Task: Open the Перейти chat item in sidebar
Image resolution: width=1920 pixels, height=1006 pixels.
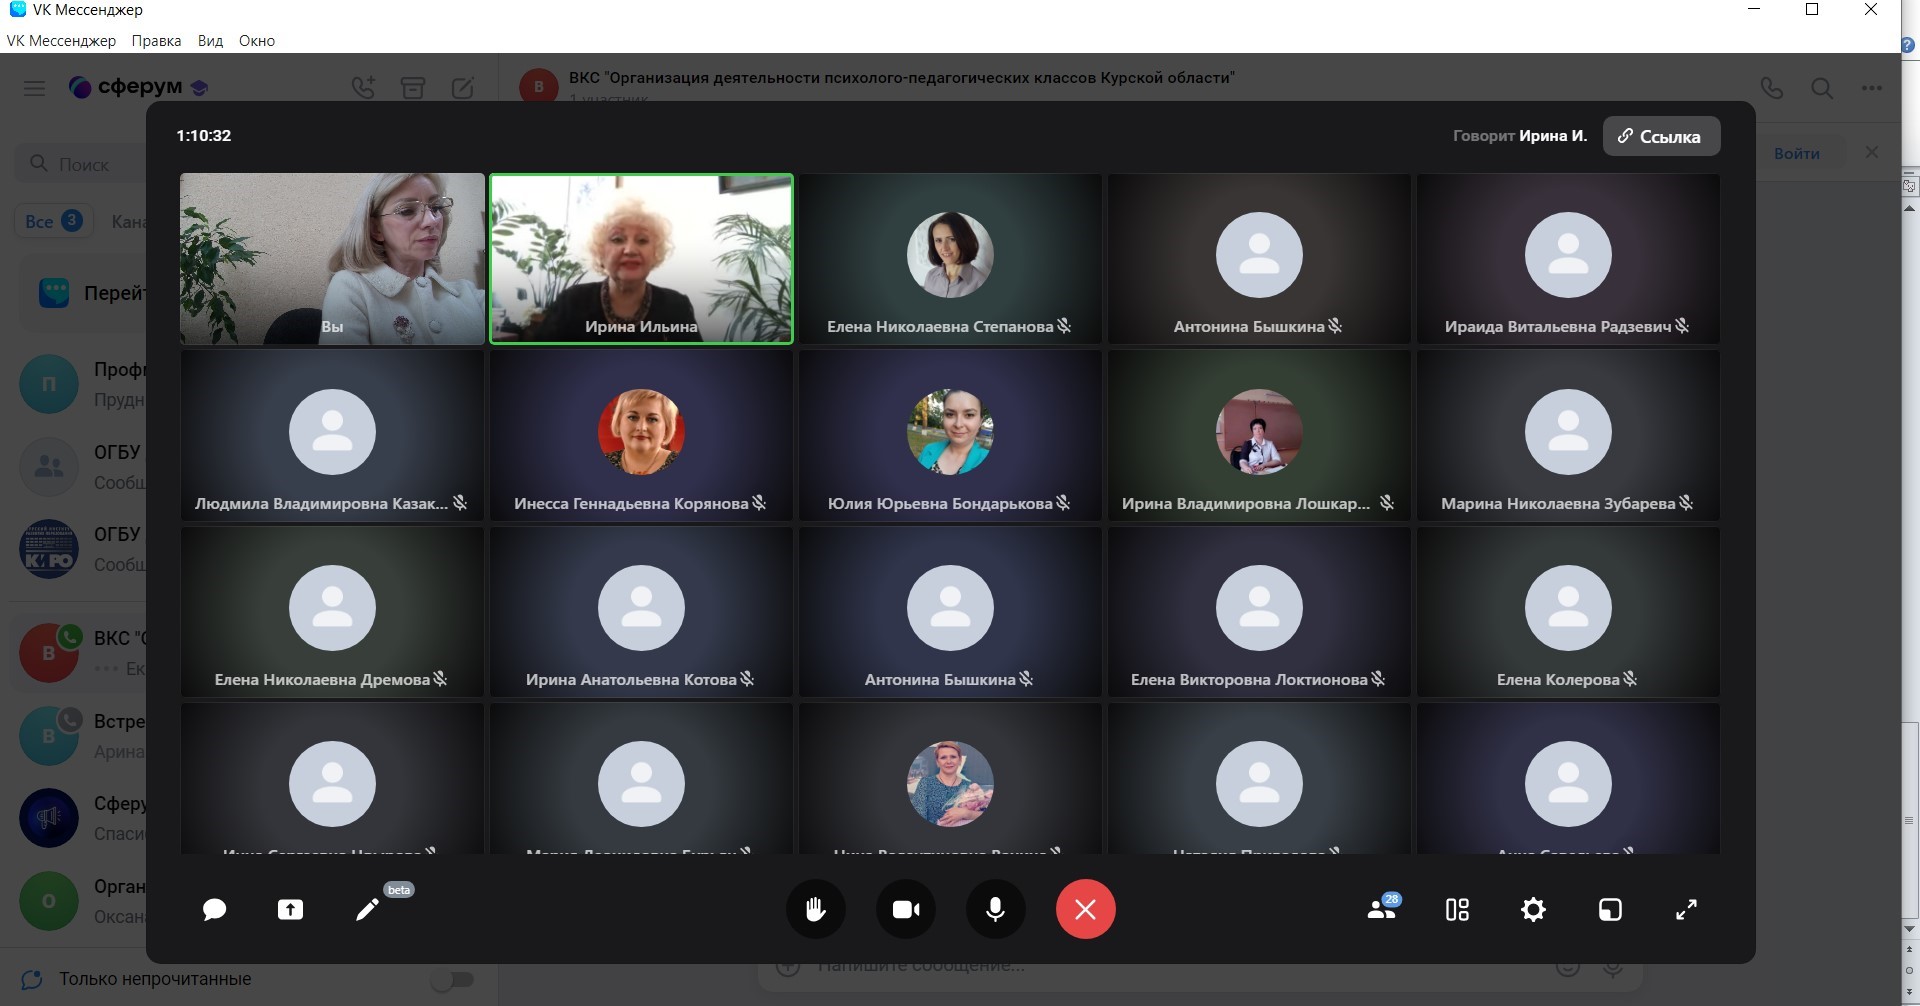Action: (82, 293)
